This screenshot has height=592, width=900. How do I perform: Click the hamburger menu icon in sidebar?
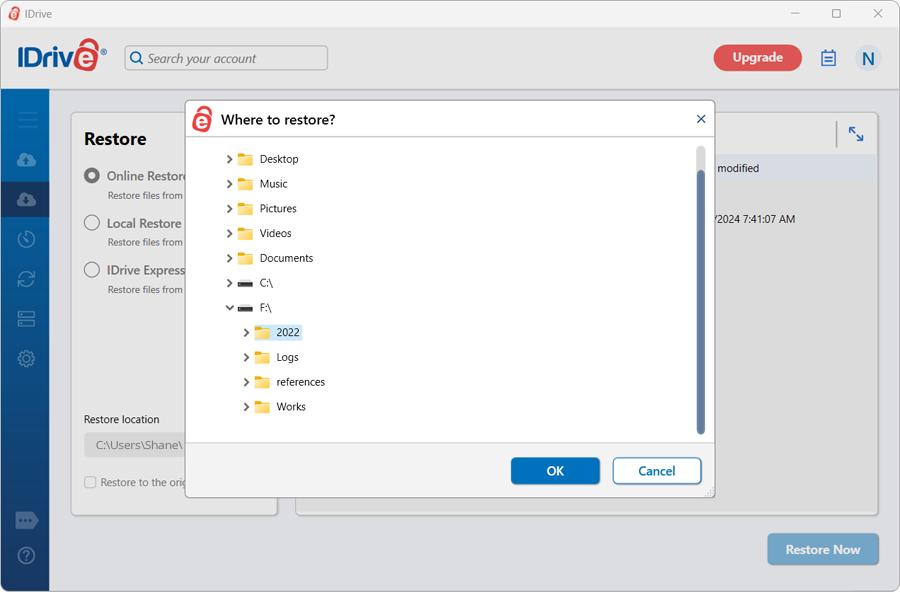point(27,120)
